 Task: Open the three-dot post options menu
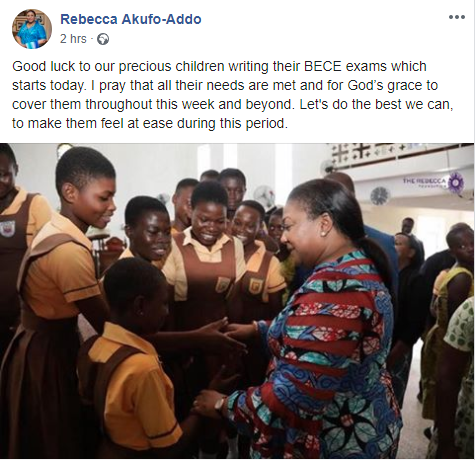(457, 17)
